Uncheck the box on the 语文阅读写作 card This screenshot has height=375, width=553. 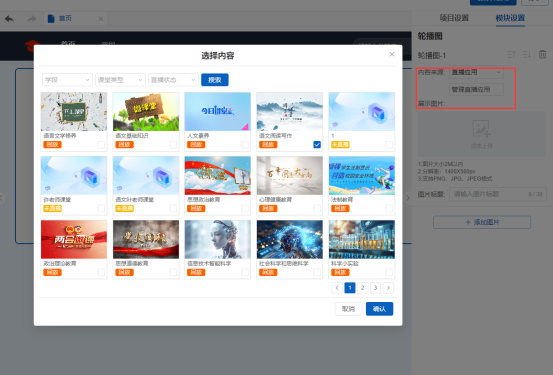tap(317, 145)
